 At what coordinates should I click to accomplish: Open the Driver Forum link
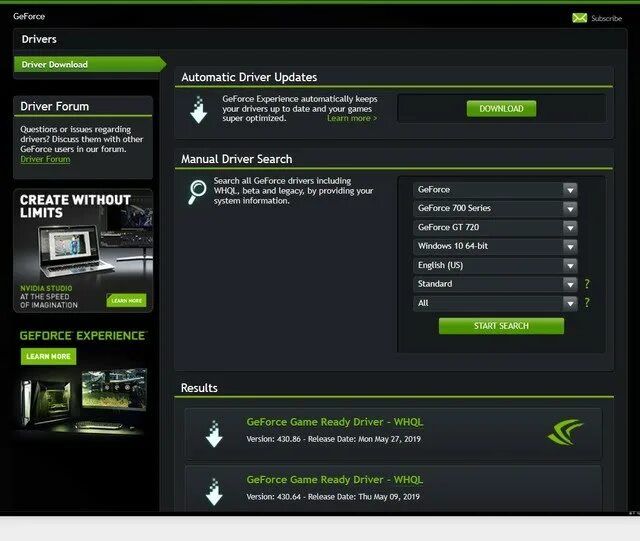[45, 159]
